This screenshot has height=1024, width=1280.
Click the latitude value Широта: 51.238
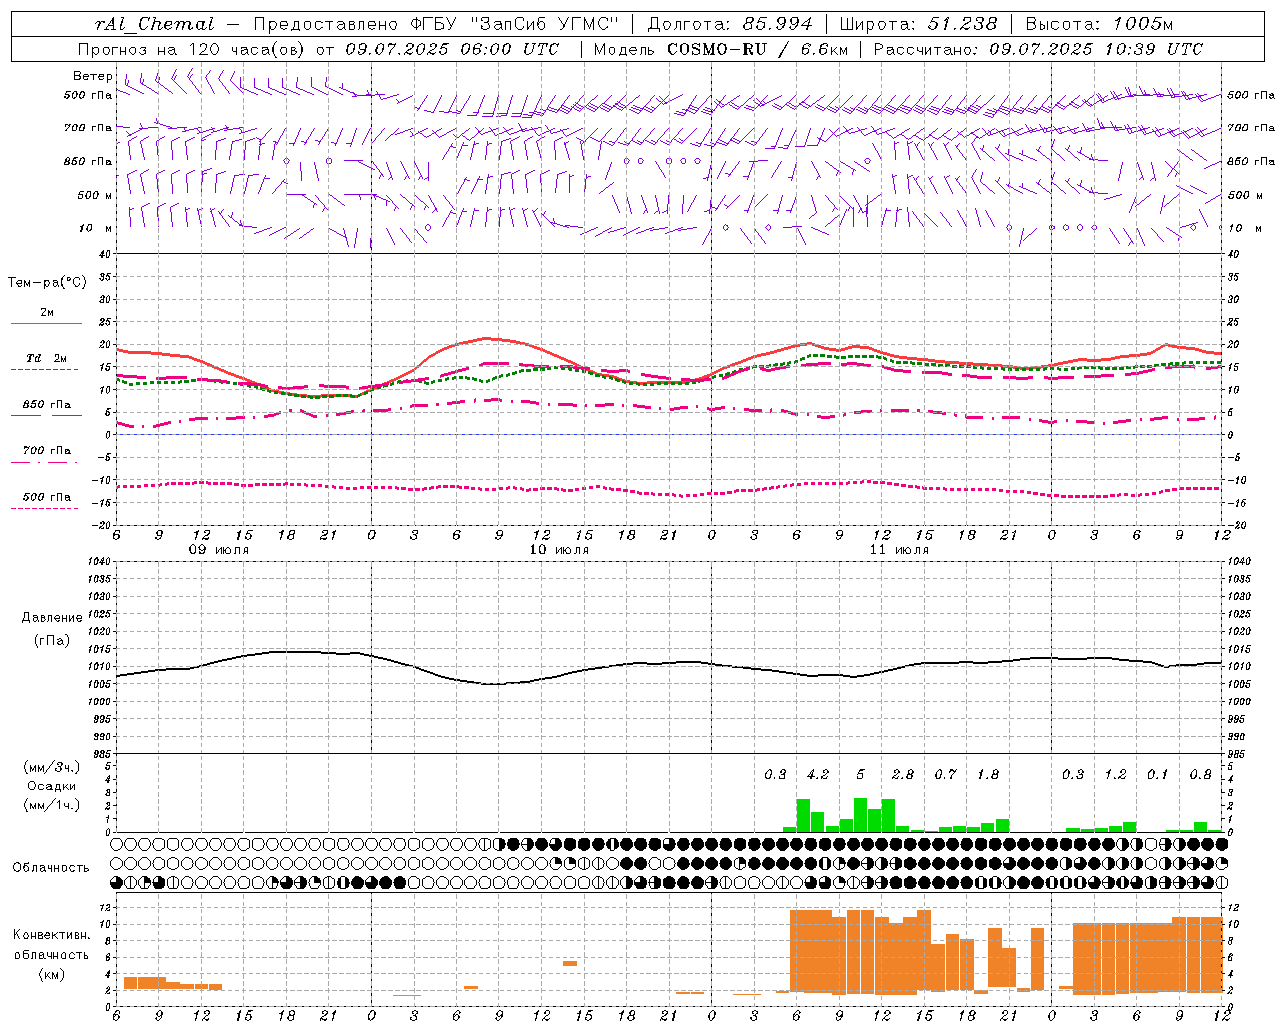918,24
